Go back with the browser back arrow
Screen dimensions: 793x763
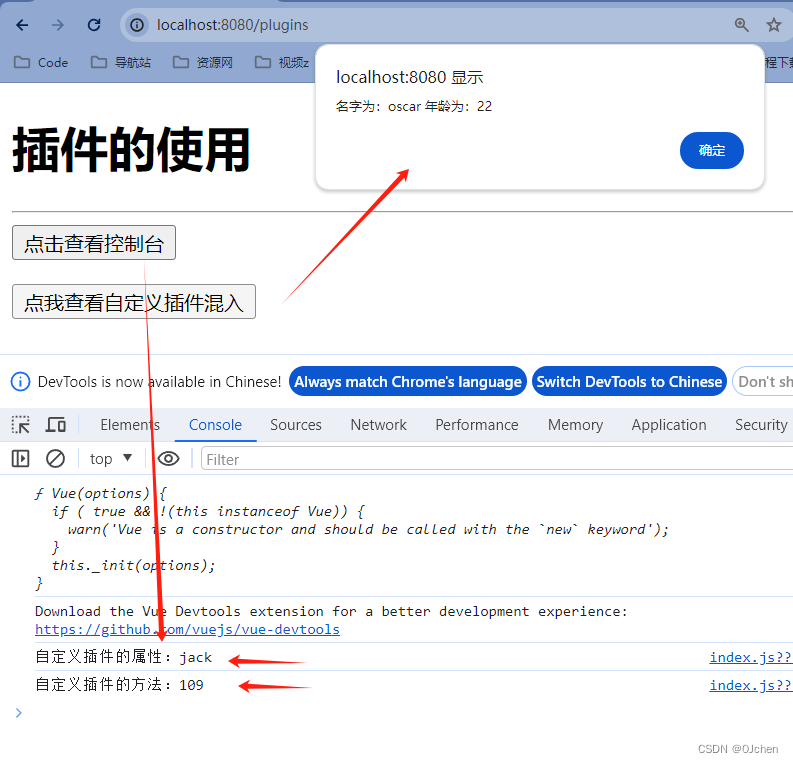point(22,25)
